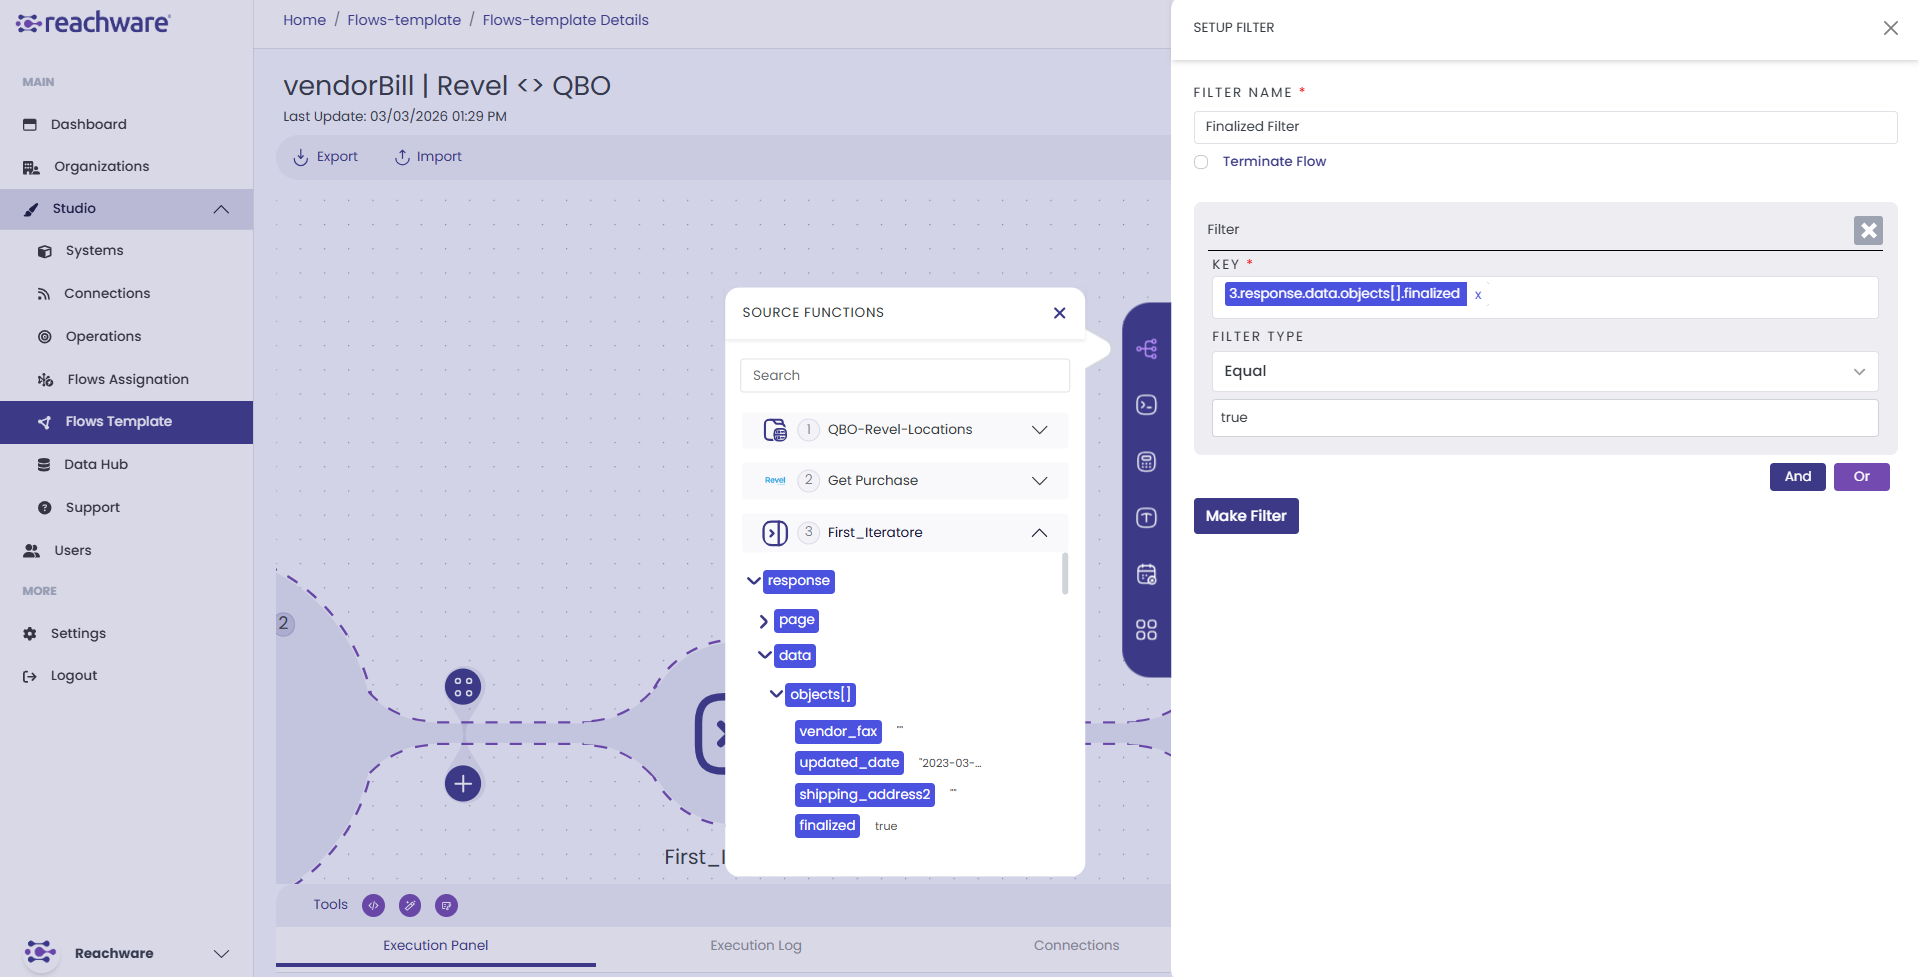Click the code tool icon
1919x977 pixels.
click(373, 906)
